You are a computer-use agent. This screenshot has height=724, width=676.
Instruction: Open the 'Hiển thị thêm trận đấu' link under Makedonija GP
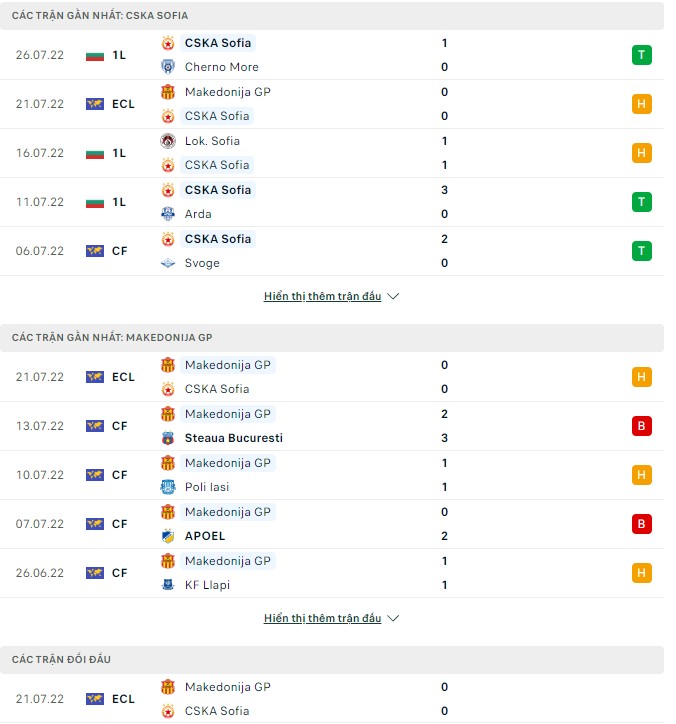322,619
